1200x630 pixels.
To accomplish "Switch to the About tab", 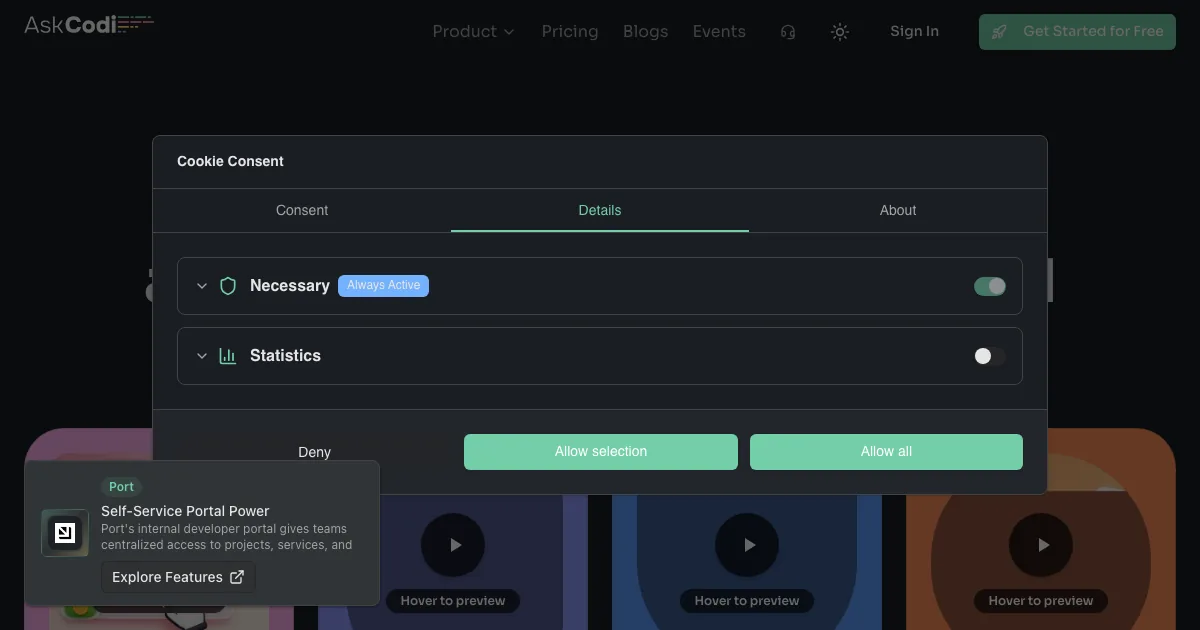I will [897, 210].
